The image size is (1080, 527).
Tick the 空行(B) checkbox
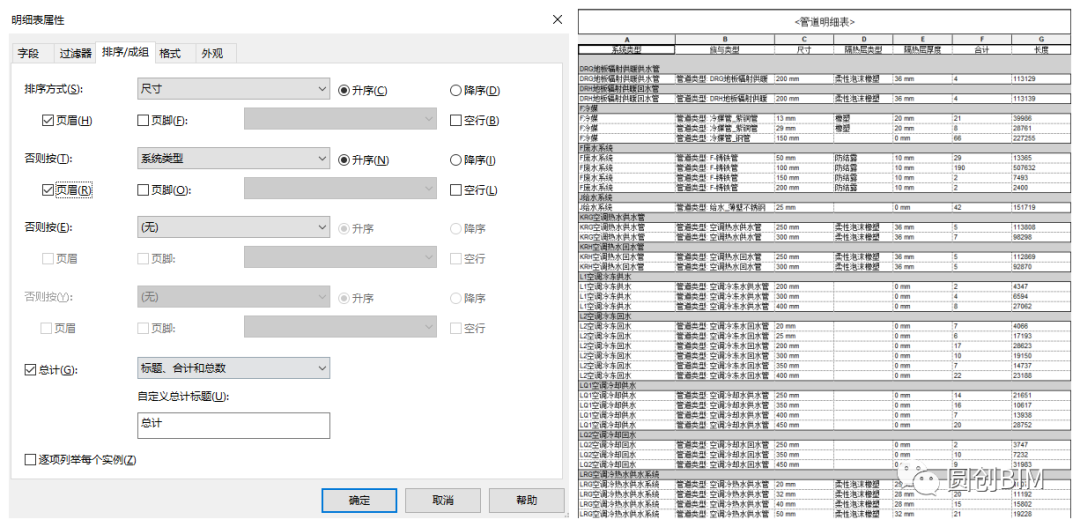point(455,121)
